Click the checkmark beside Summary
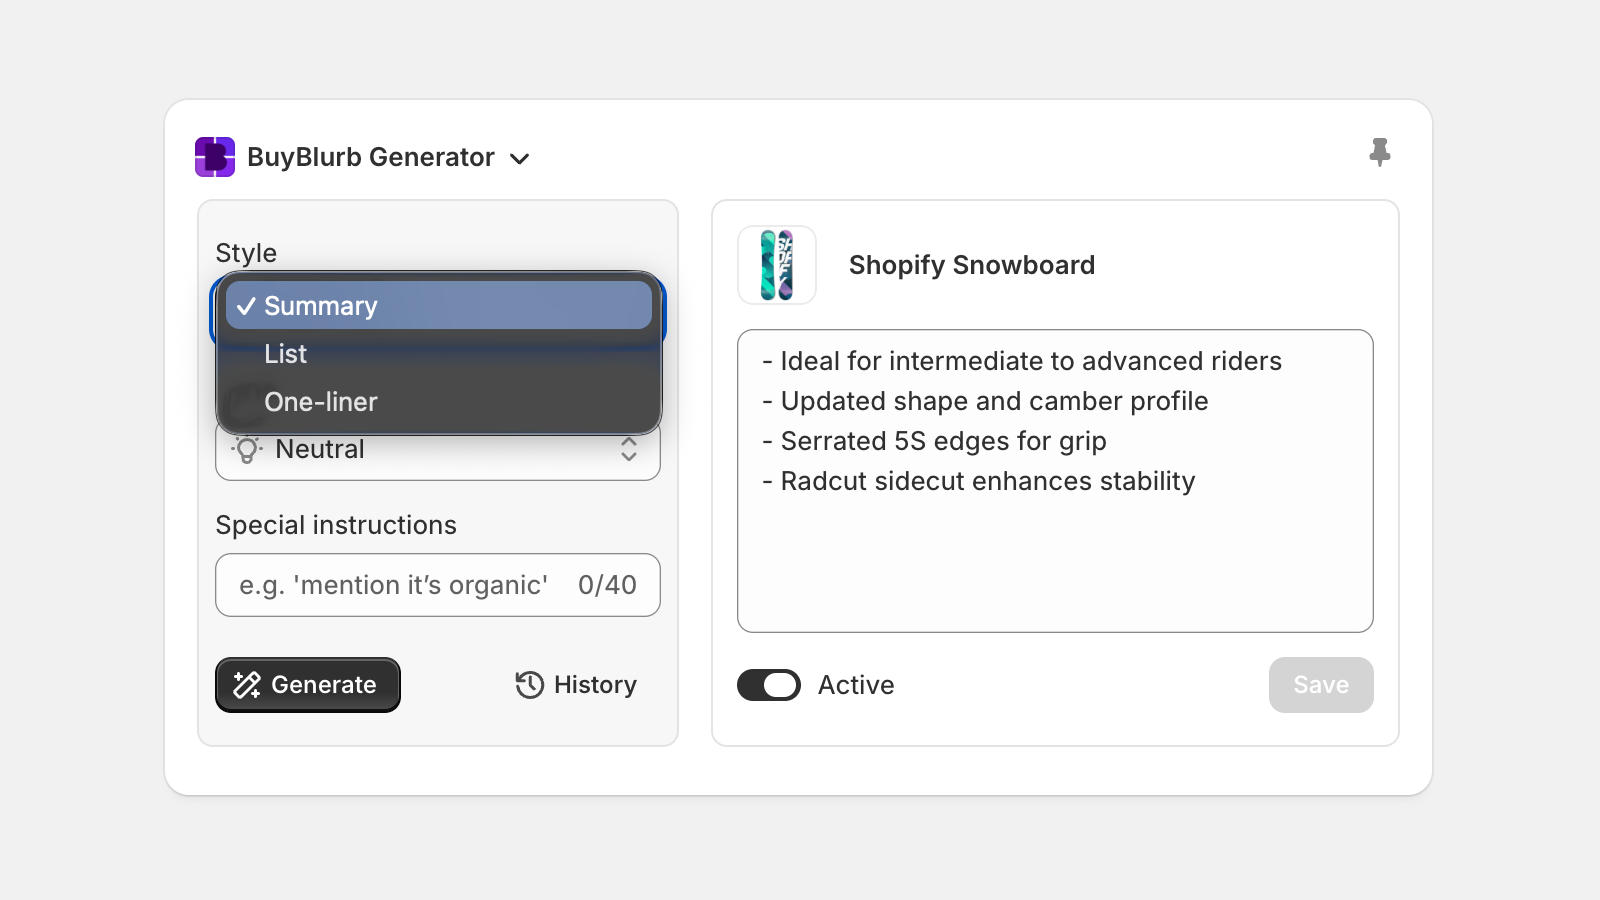1600x900 pixels. pyautogui.click(x=246, y=306)
